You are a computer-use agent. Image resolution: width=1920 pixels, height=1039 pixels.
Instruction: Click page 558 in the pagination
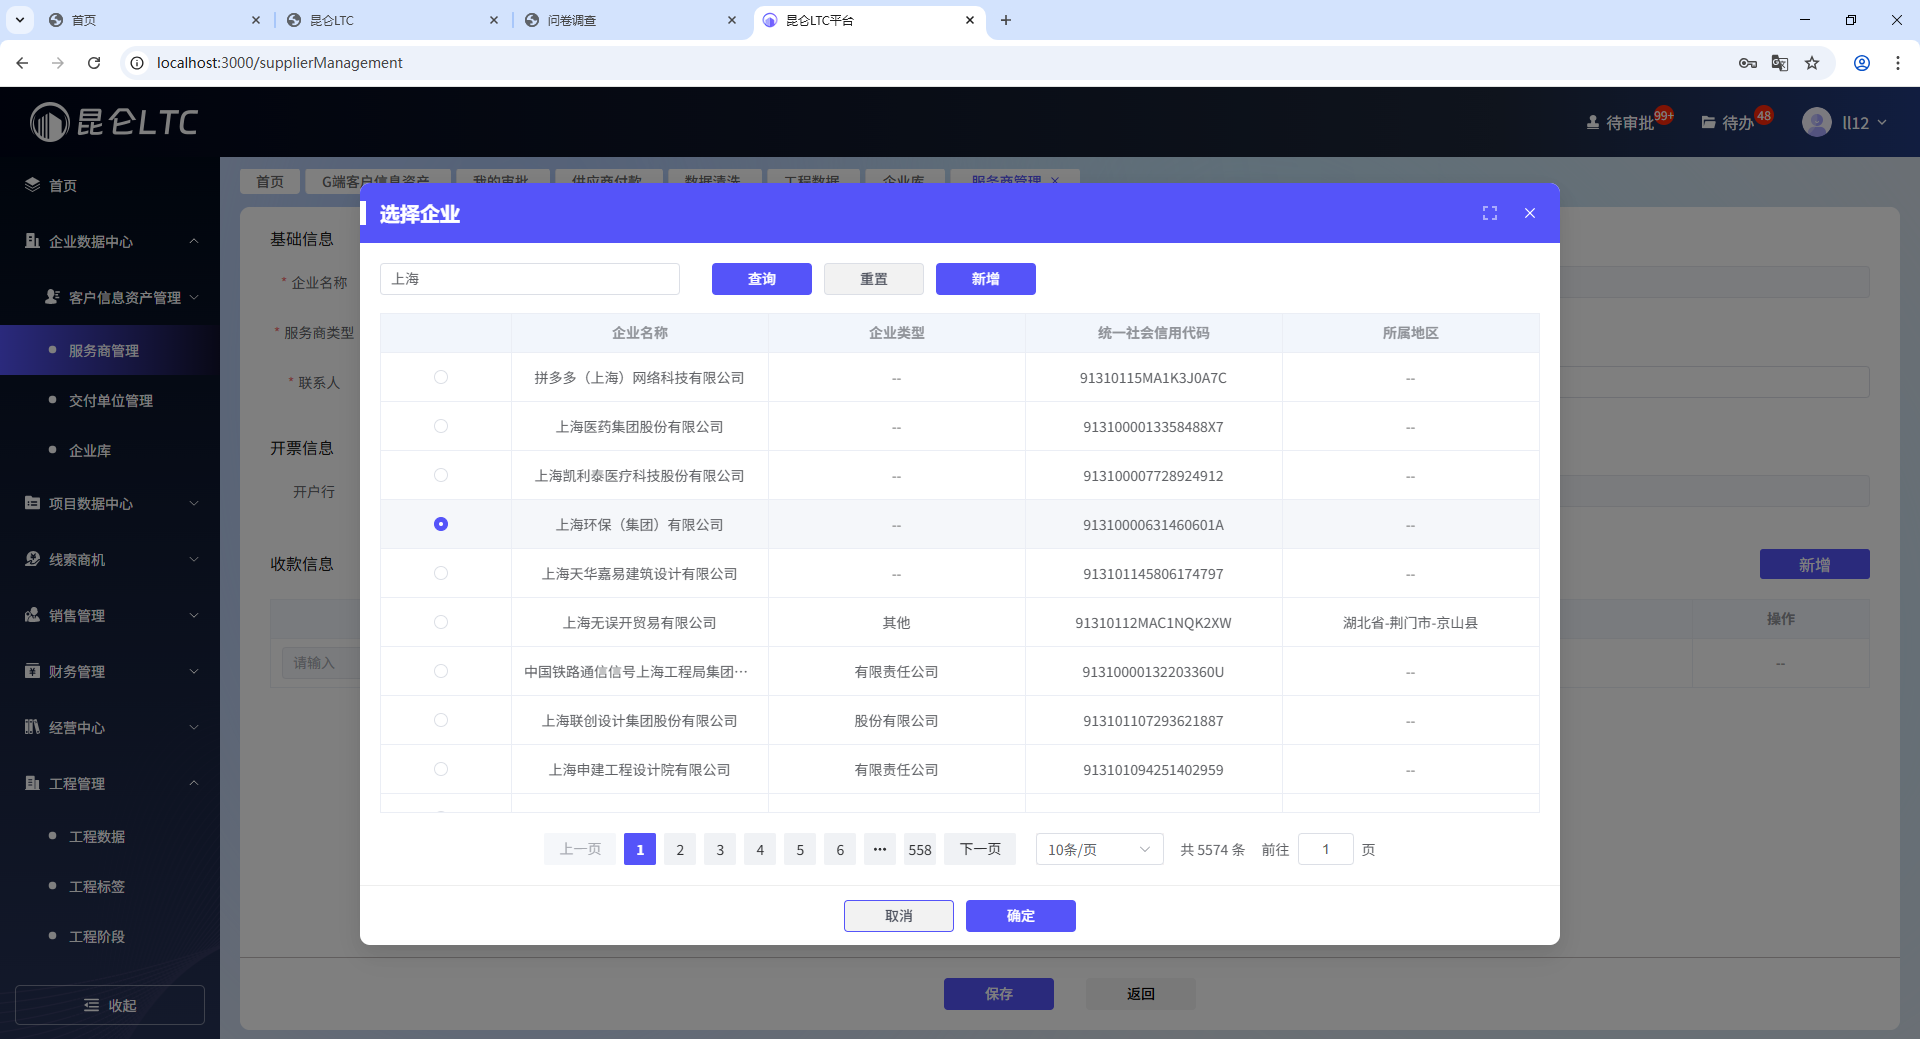(919, 849)
